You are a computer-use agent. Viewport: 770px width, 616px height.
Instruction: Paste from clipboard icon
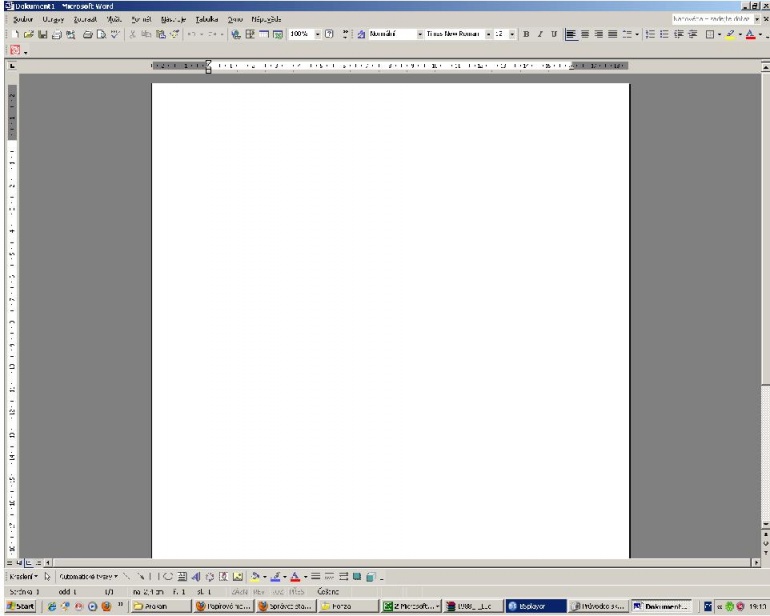click(x=161, y=34)
